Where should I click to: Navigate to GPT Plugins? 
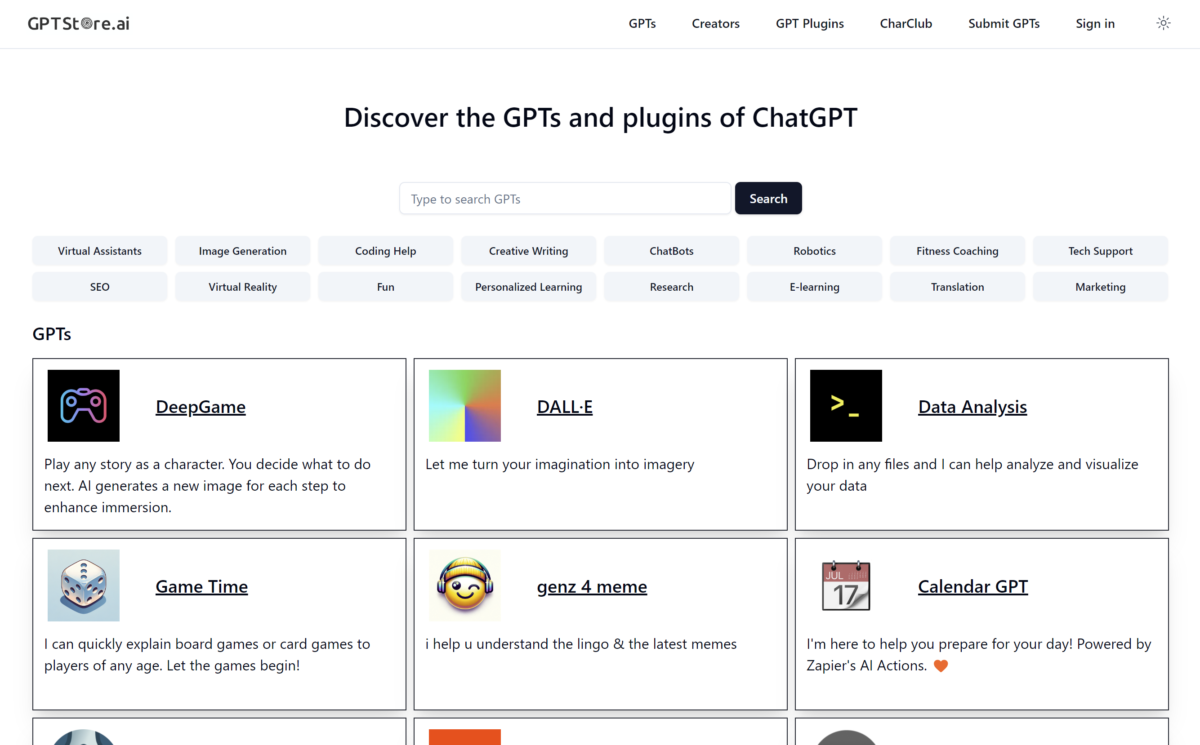point(809,23)
